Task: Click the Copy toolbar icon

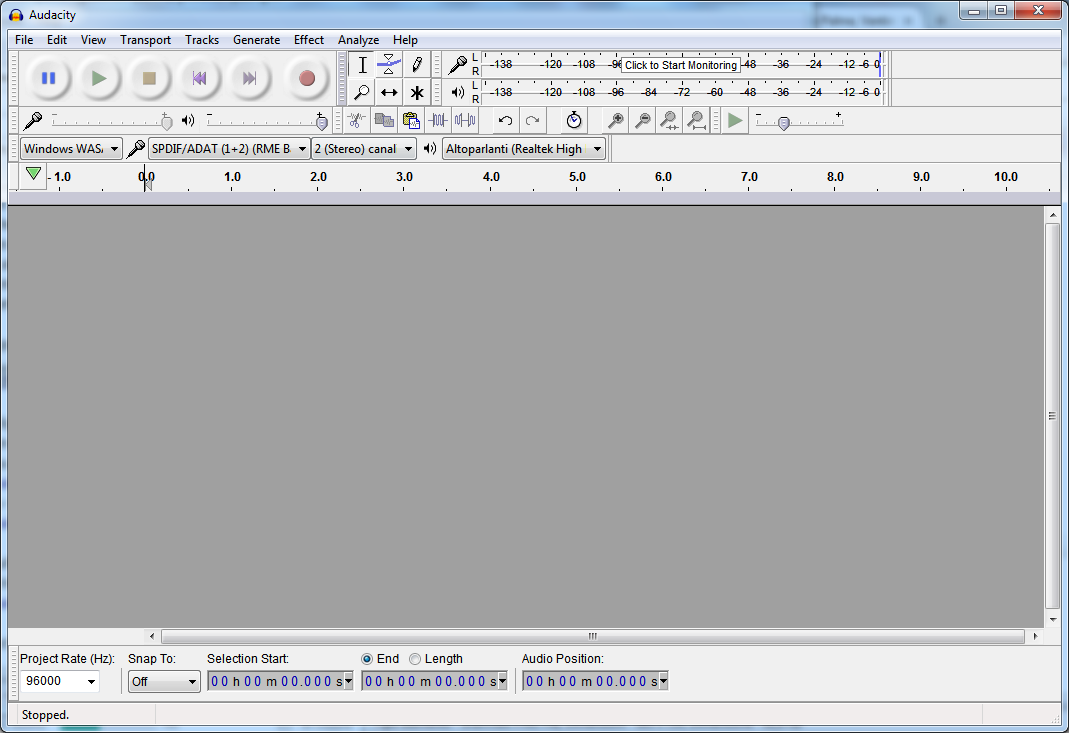Action: pyautogui.click(x=384, y=121)
